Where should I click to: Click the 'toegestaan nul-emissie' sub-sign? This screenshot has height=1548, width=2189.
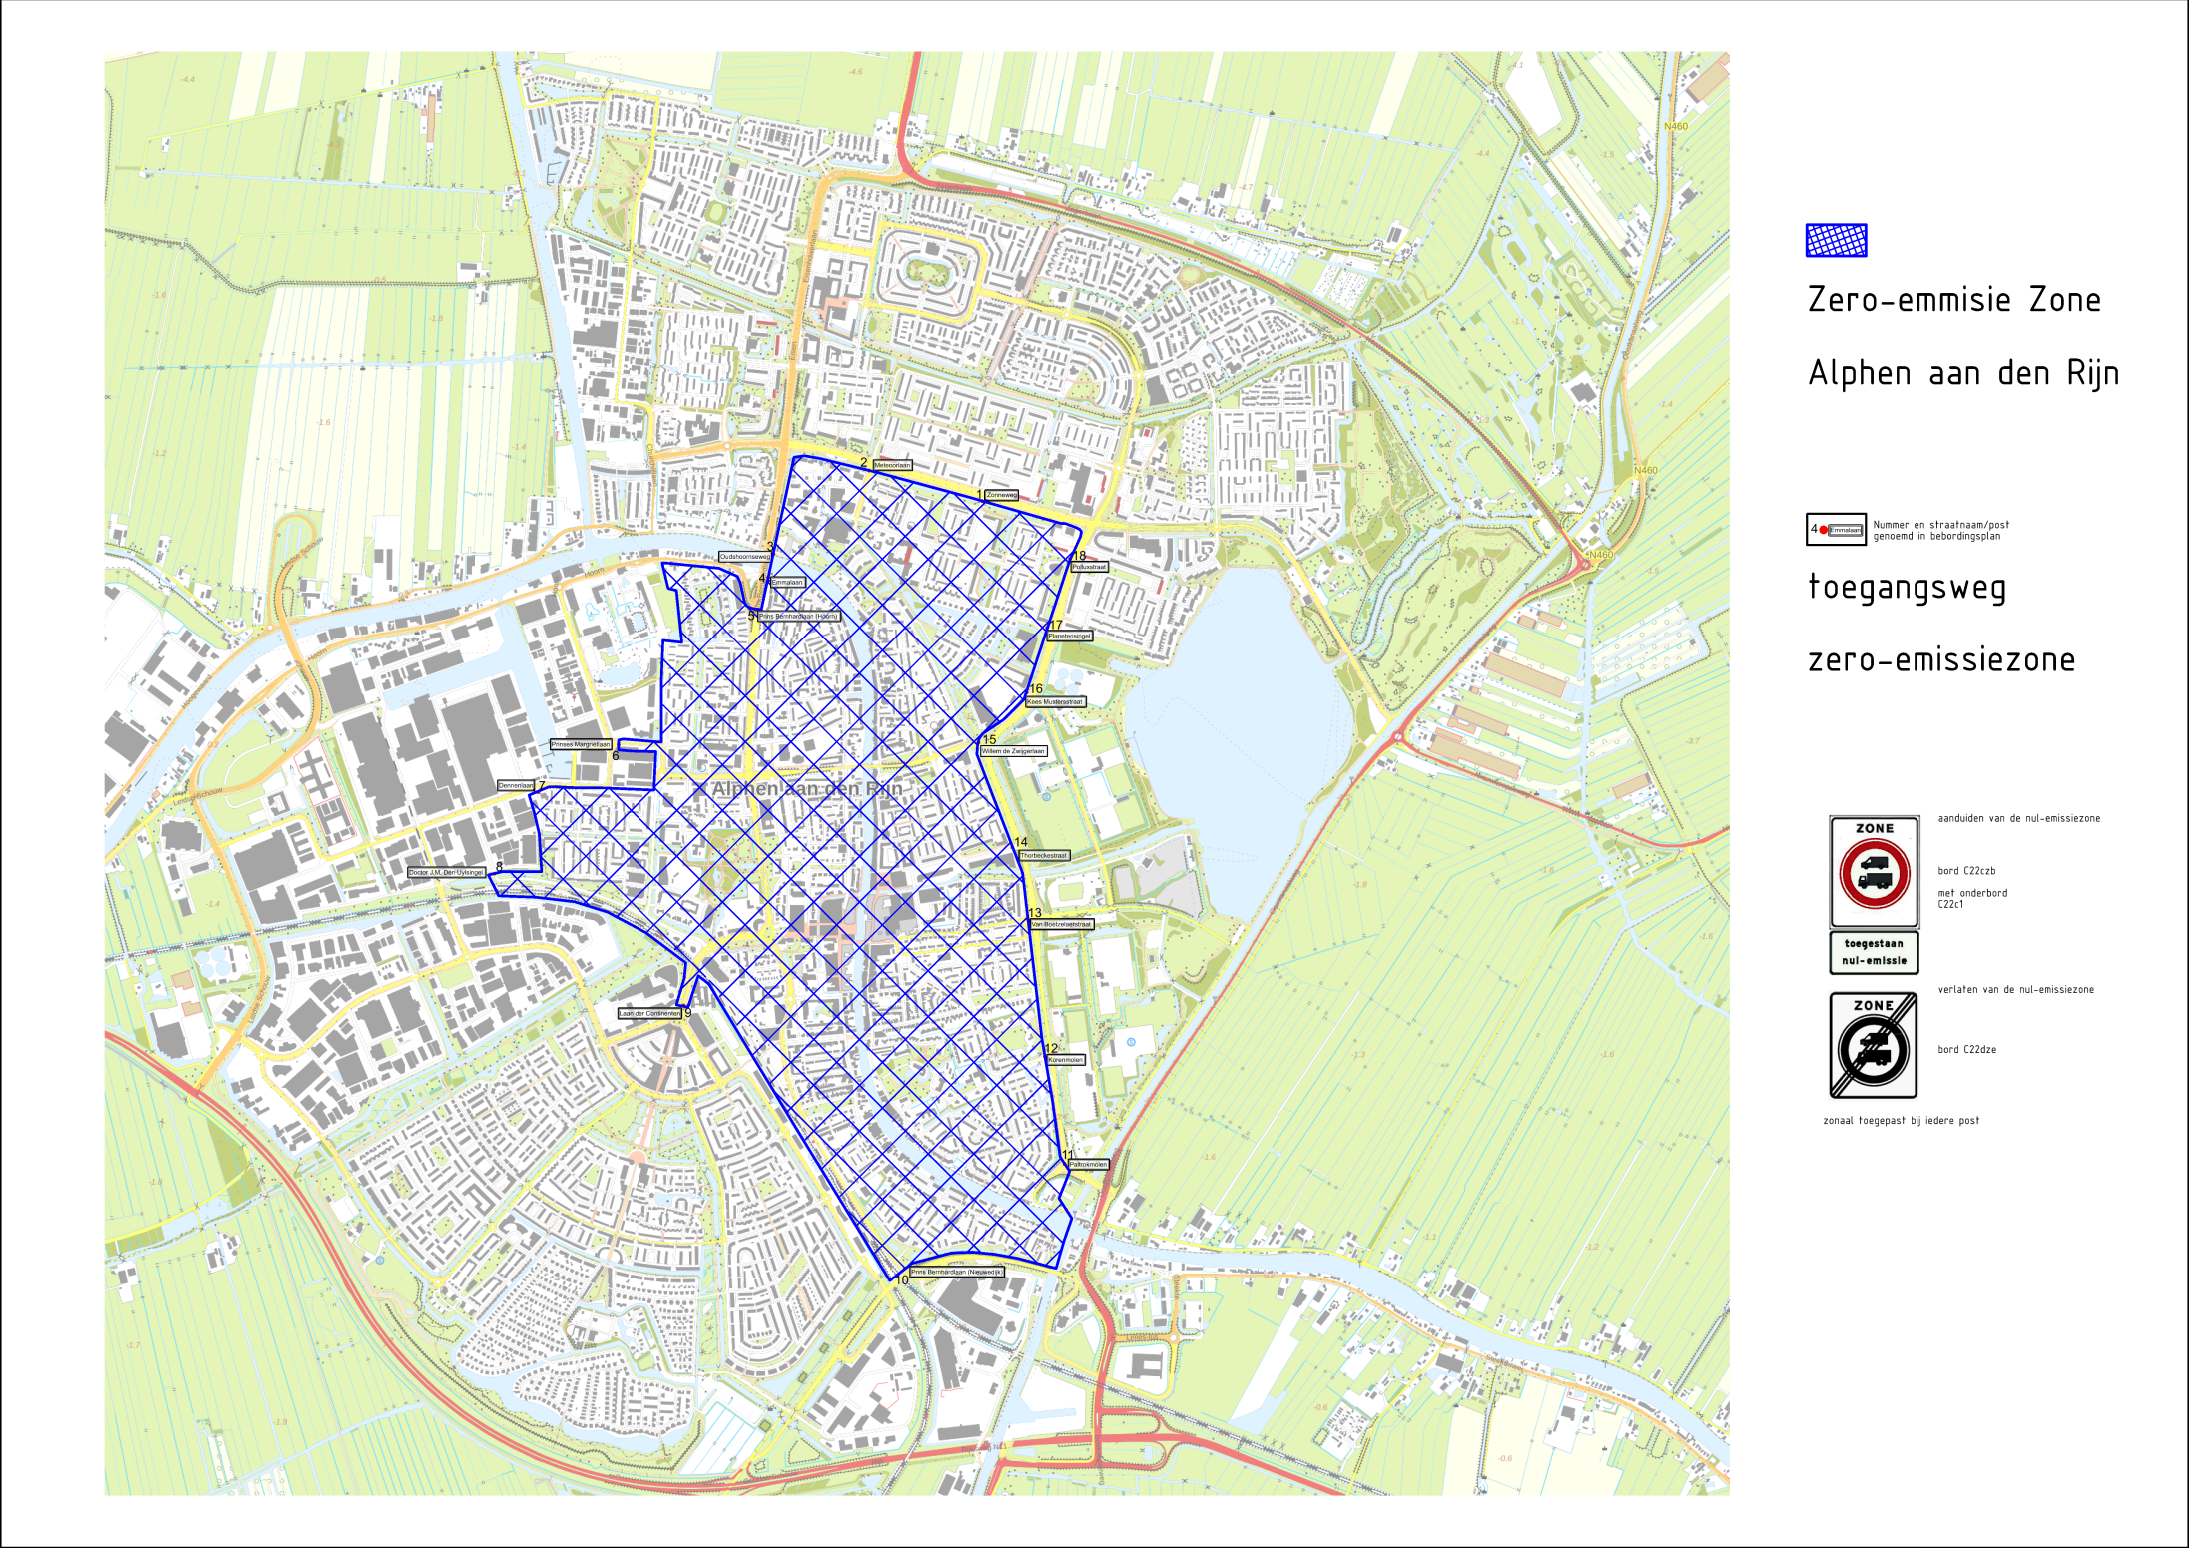point(1874,952)
